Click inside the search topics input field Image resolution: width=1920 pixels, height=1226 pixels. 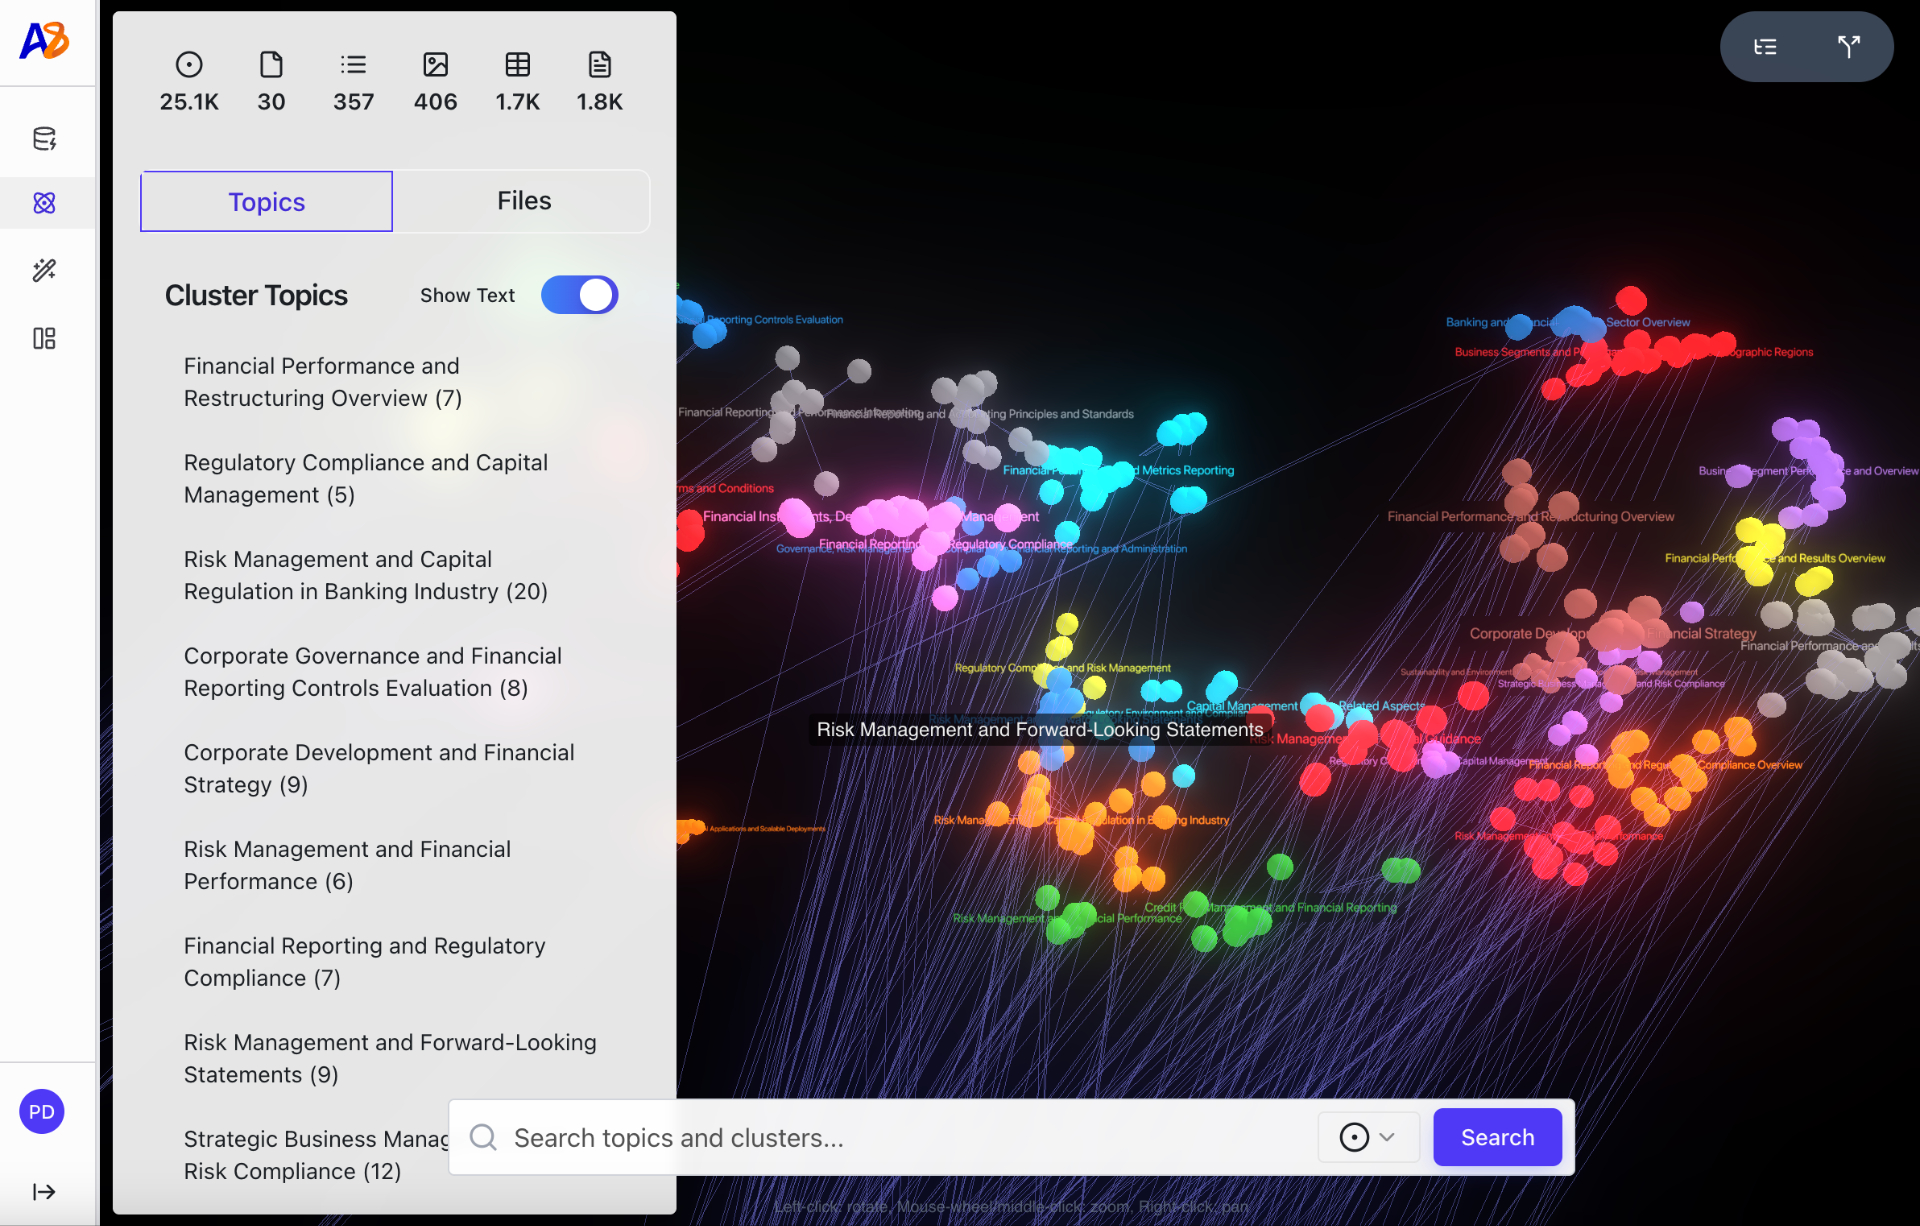[800, 1137]
